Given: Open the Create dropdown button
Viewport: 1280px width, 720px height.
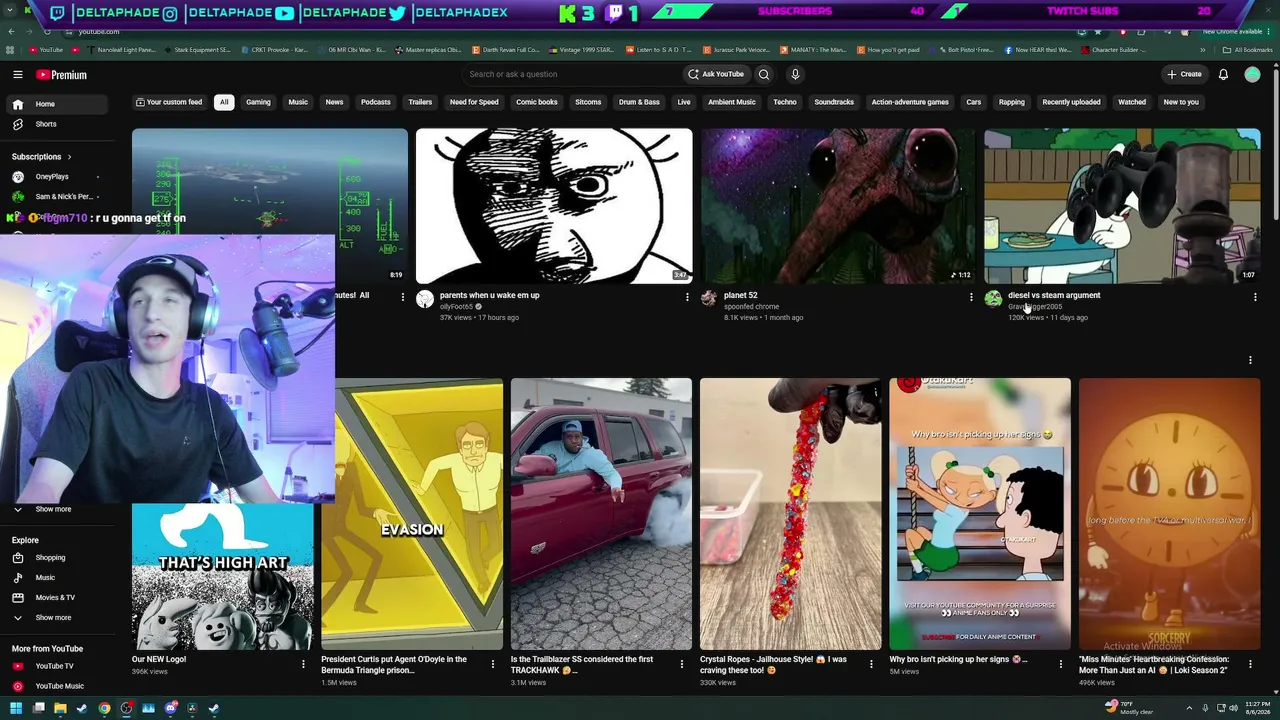Looking at the screenshot, I should tap(1184, 74).
